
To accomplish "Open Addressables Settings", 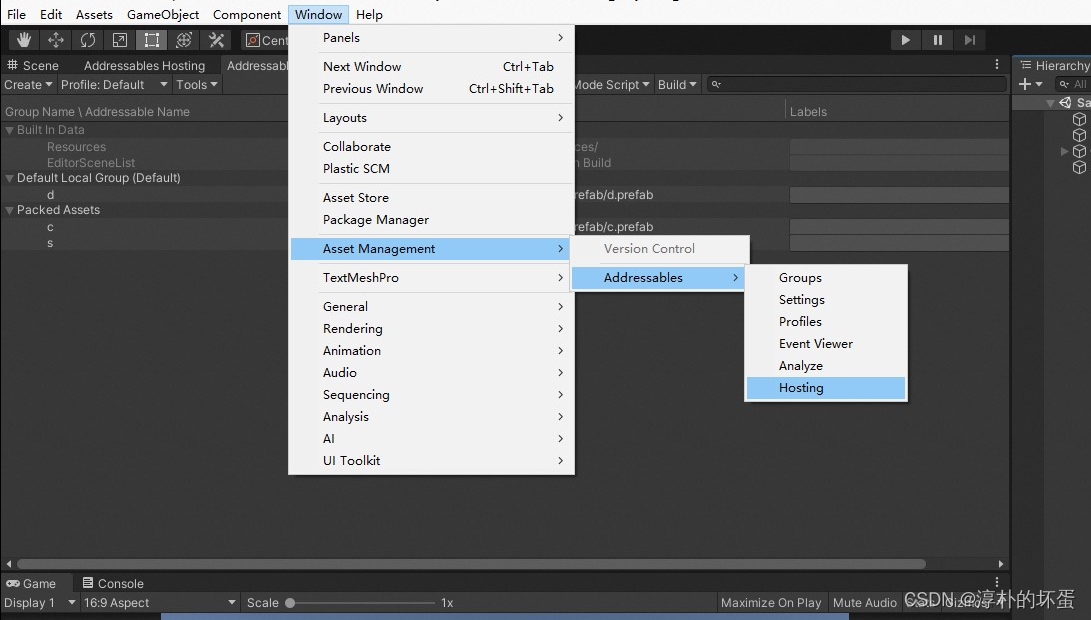I will [x=826, y=300].
